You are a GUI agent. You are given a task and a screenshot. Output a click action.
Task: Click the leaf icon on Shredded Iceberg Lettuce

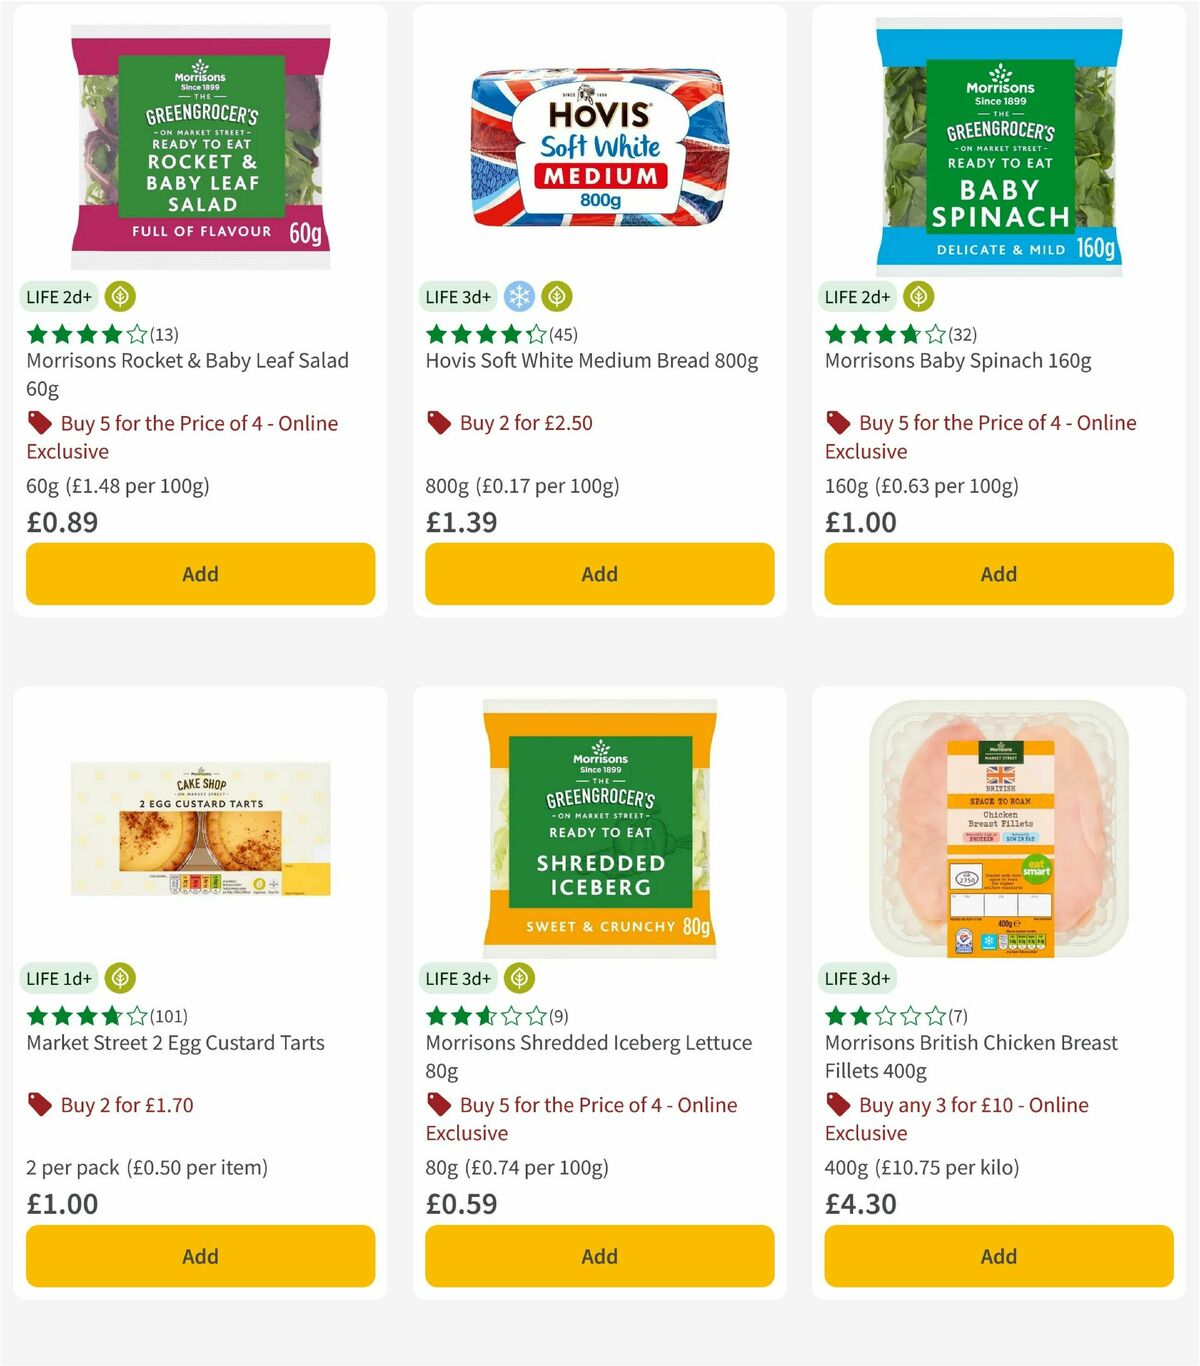tap(519, 978)
